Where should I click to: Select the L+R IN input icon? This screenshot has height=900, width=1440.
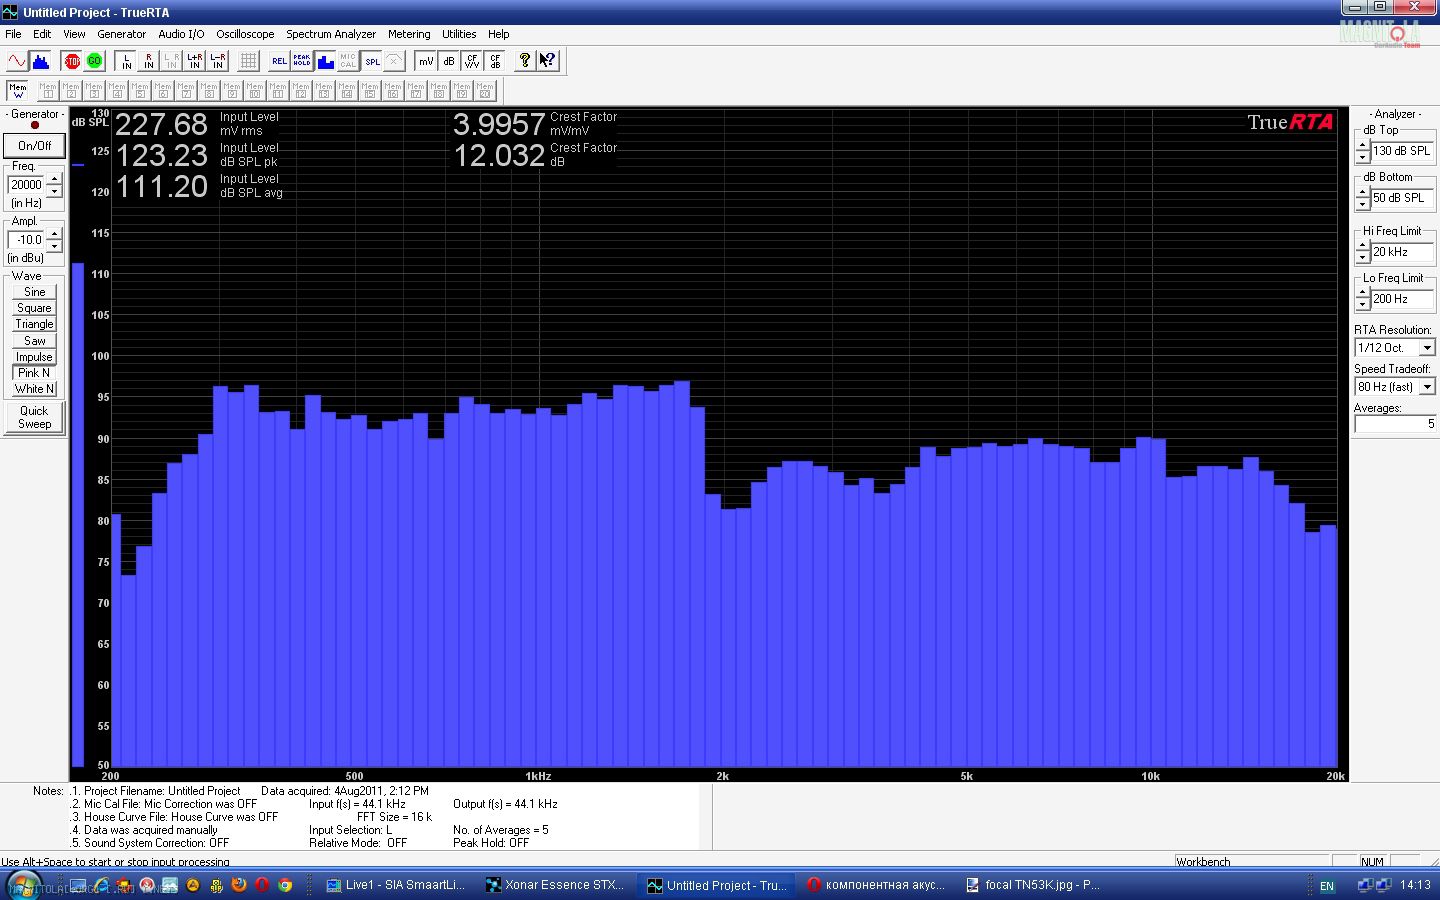point(194,61)
